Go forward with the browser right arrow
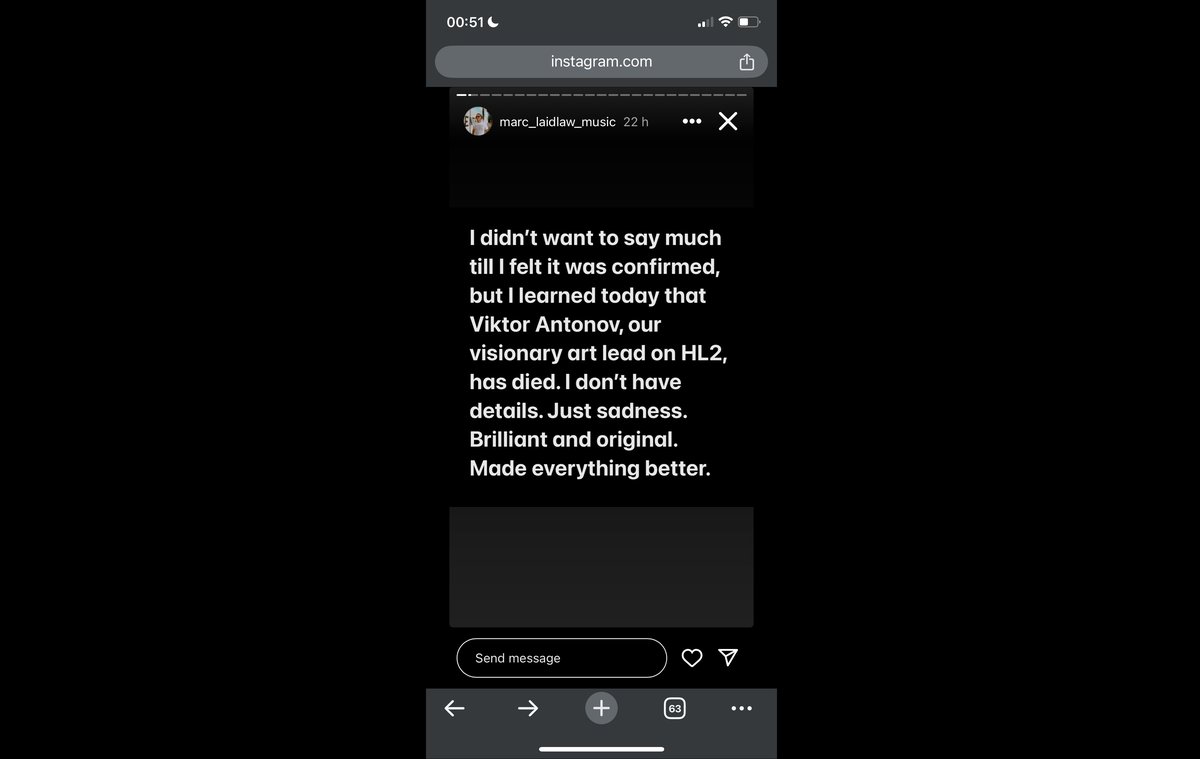 click(x=528, y=708)
